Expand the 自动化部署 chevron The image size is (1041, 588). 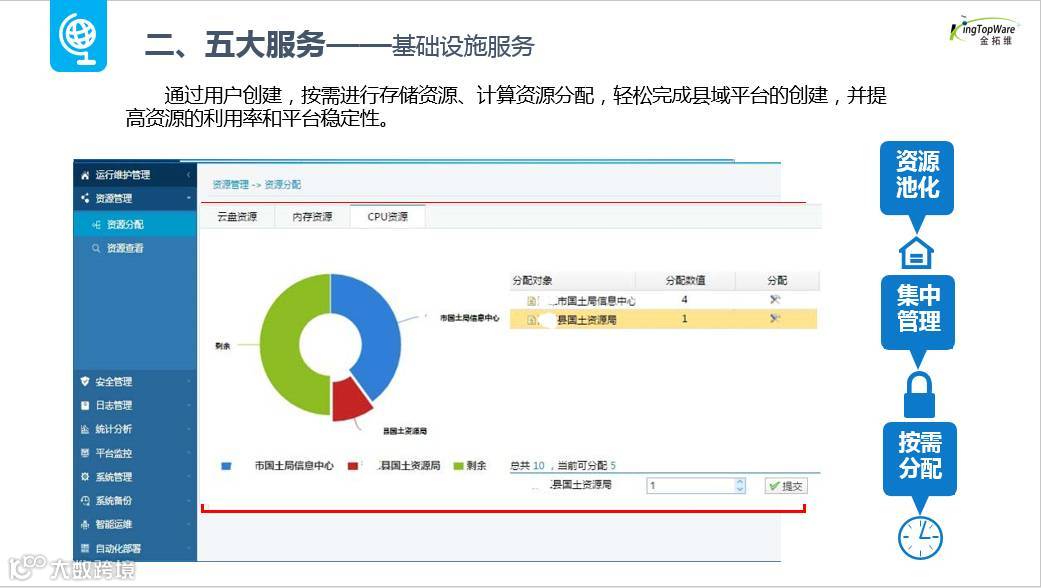pos(189,548)
